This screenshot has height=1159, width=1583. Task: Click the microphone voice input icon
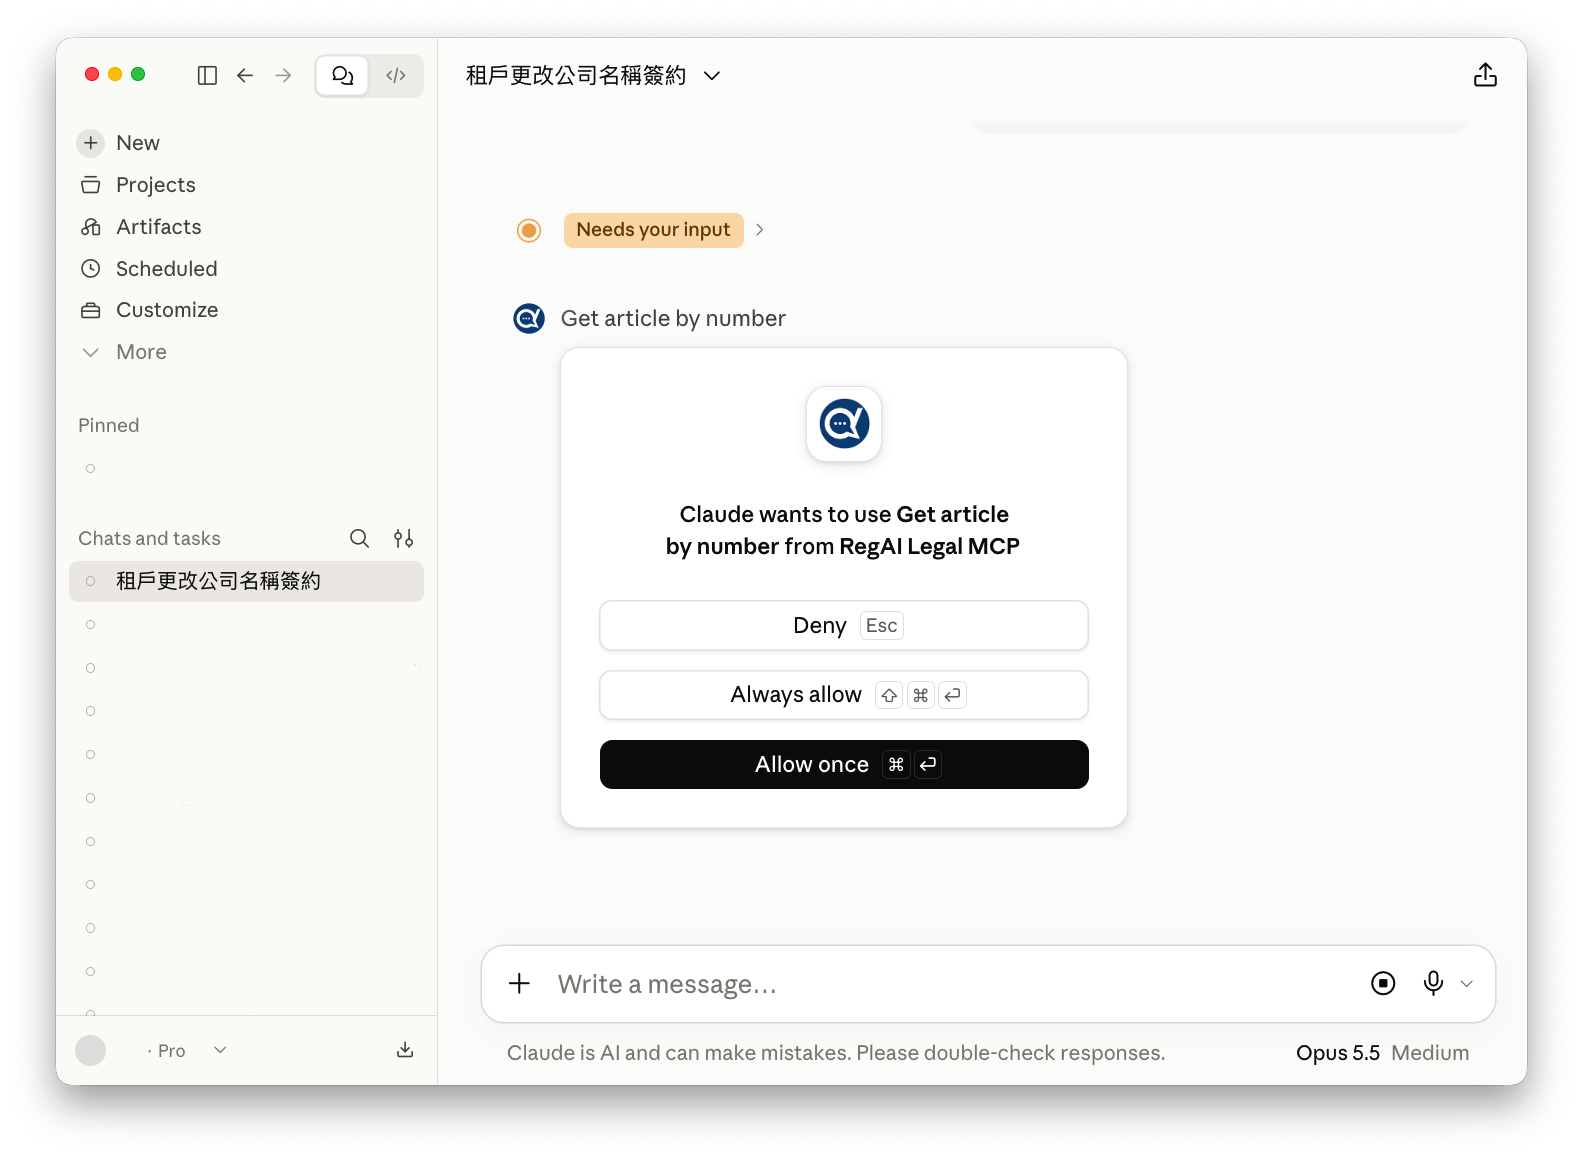click(x=1433, y=983)
